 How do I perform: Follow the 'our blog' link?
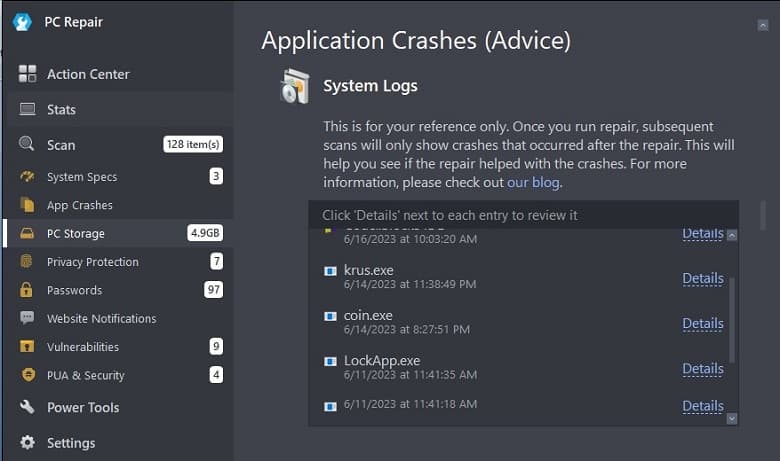(x=533, y=183)
